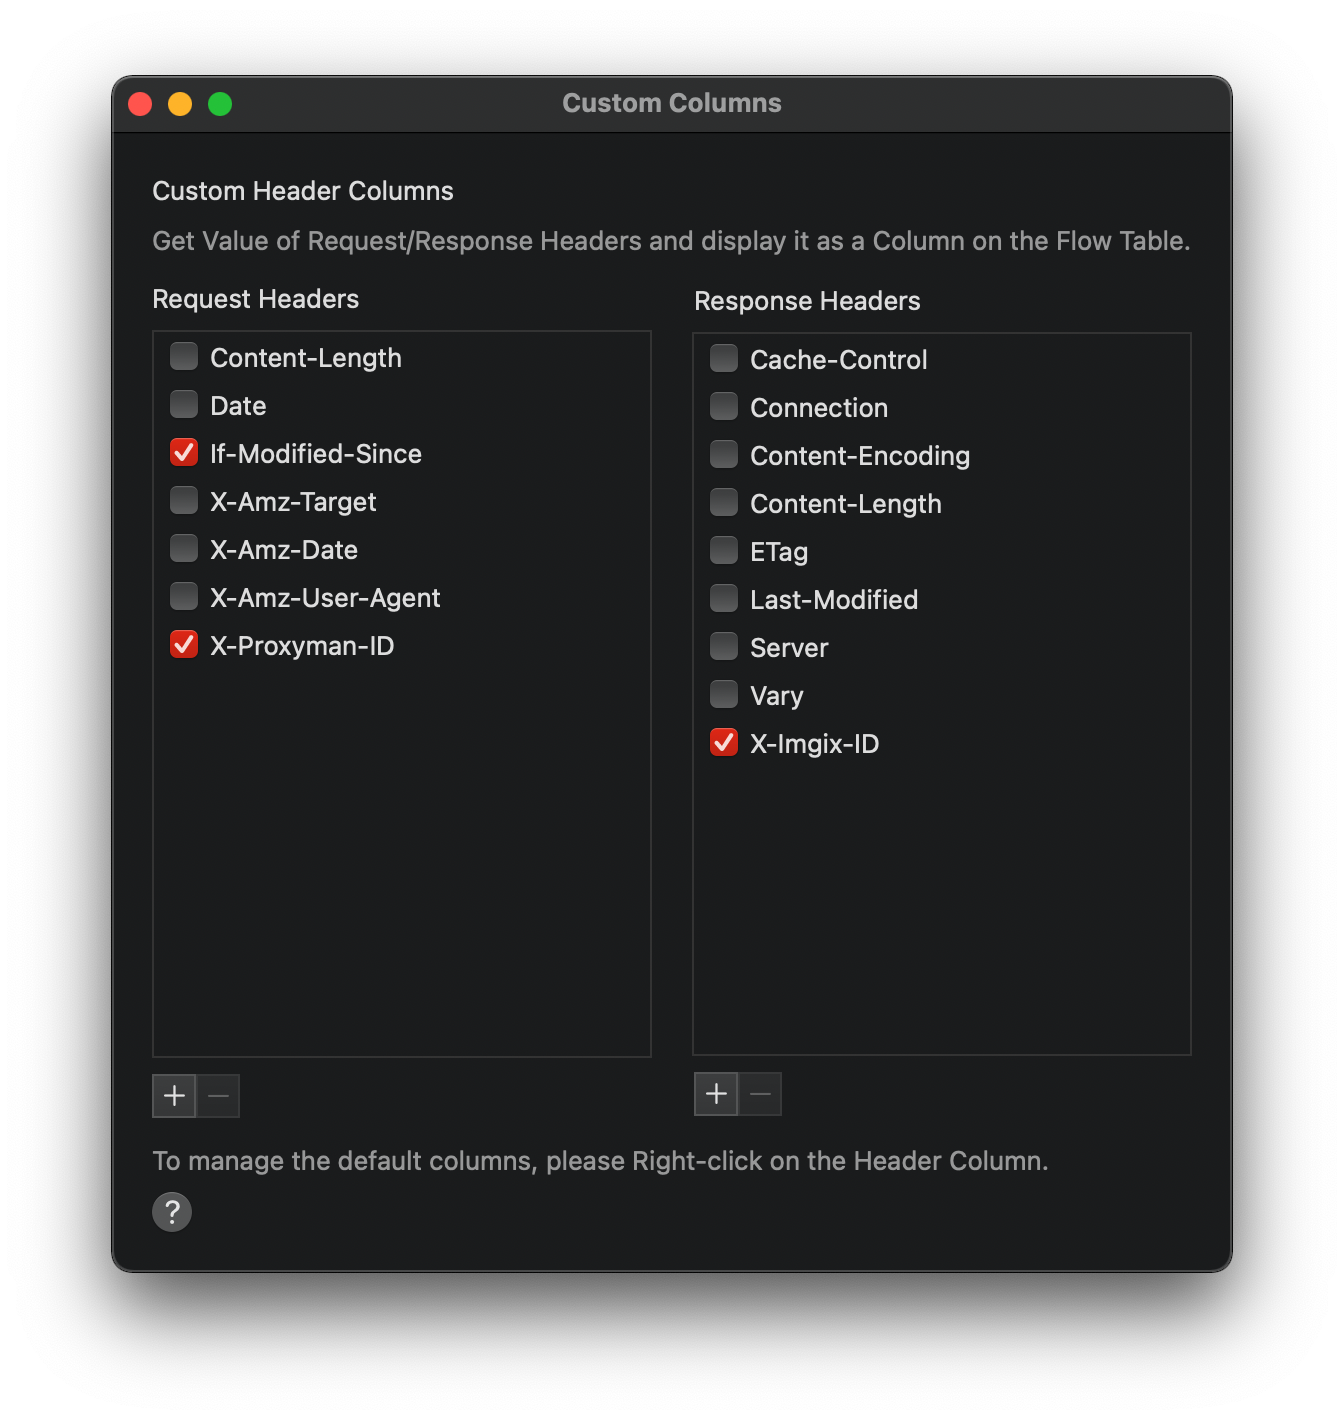The width and height of the screenshot is (1344, 1420).
Task: Remove the selected Response Header entry
Action: pos(761,1094)
